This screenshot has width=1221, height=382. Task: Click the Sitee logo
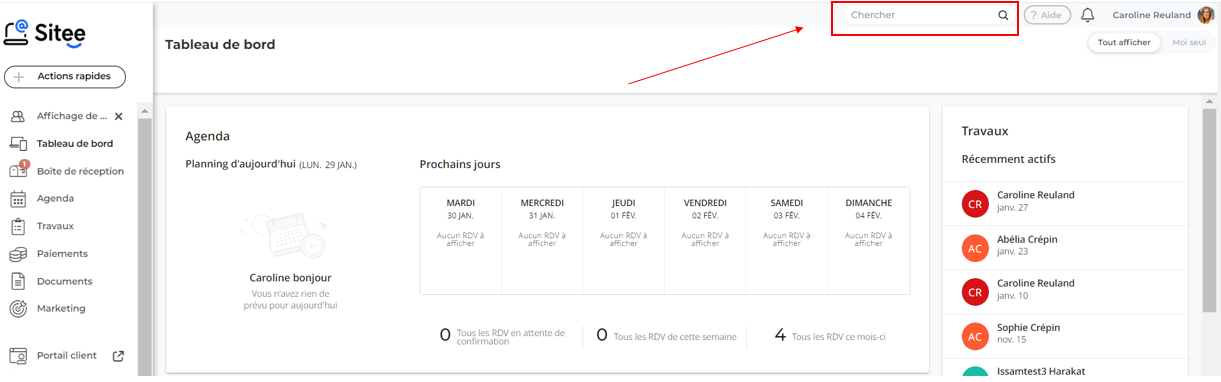[45, 33]
